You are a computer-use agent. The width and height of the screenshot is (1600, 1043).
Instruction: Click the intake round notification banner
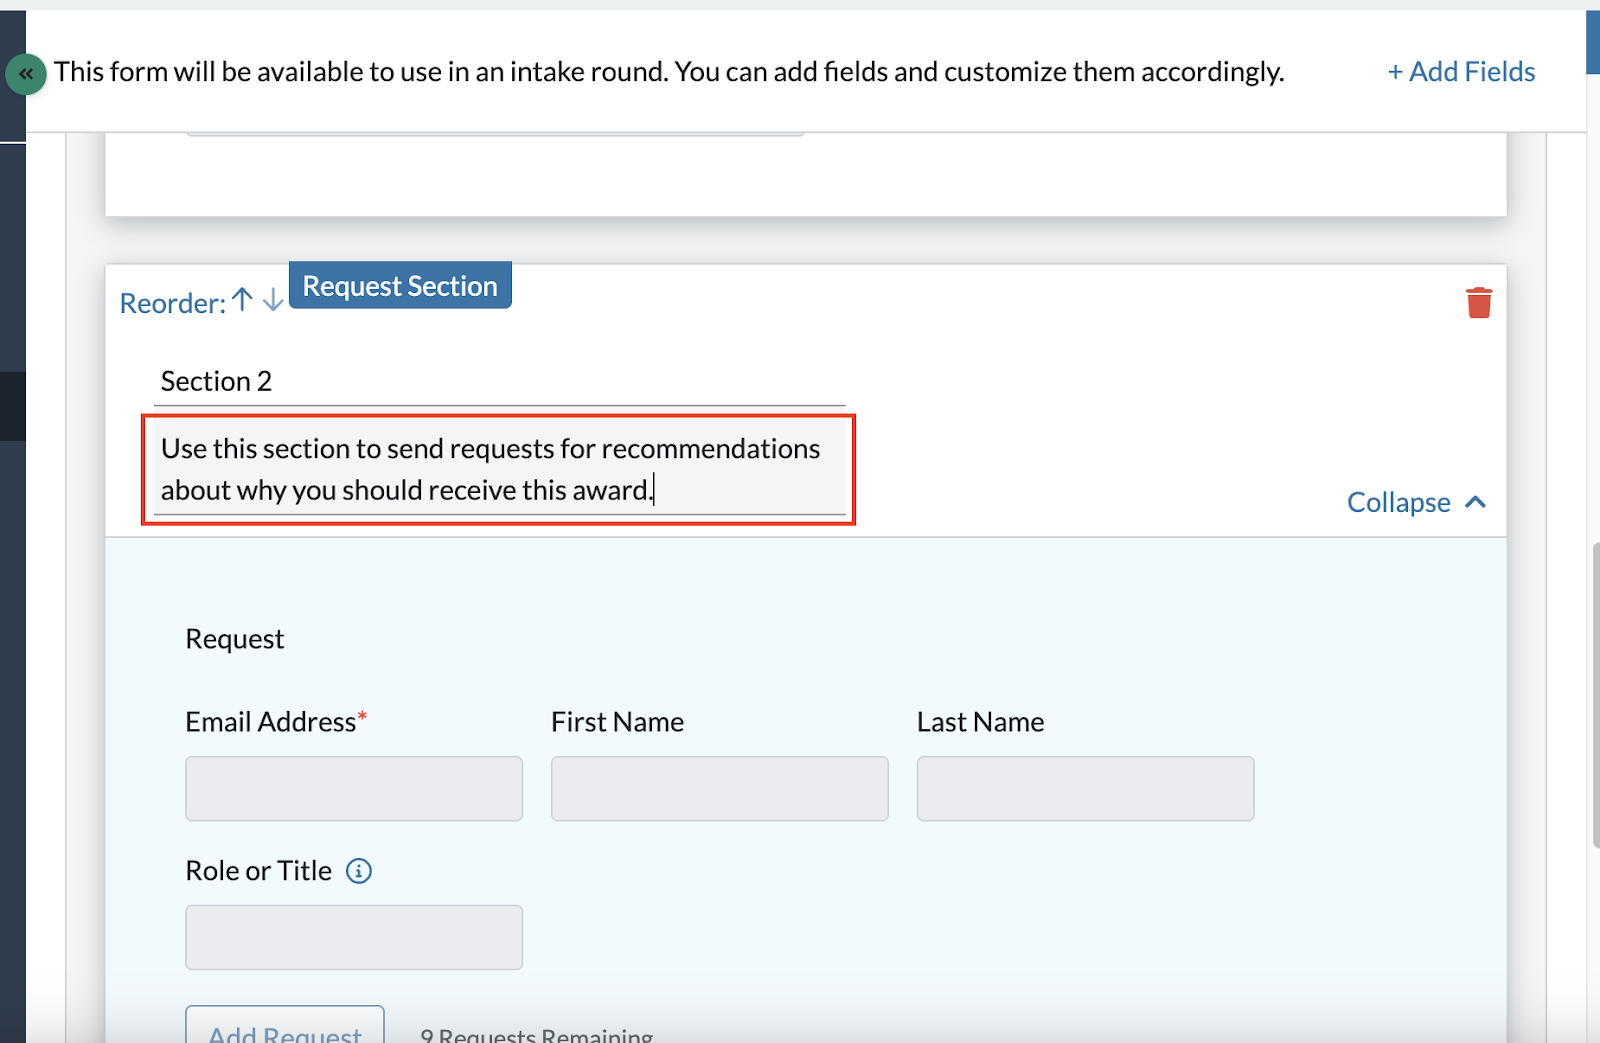(x=668, y=71)
